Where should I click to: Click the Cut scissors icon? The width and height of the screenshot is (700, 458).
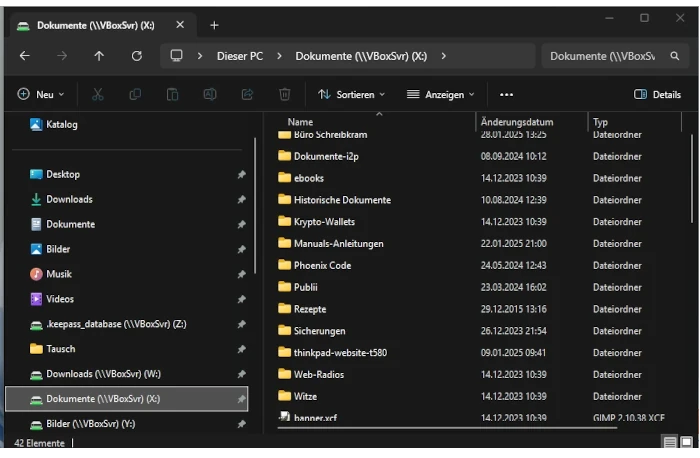pos(98,94)
